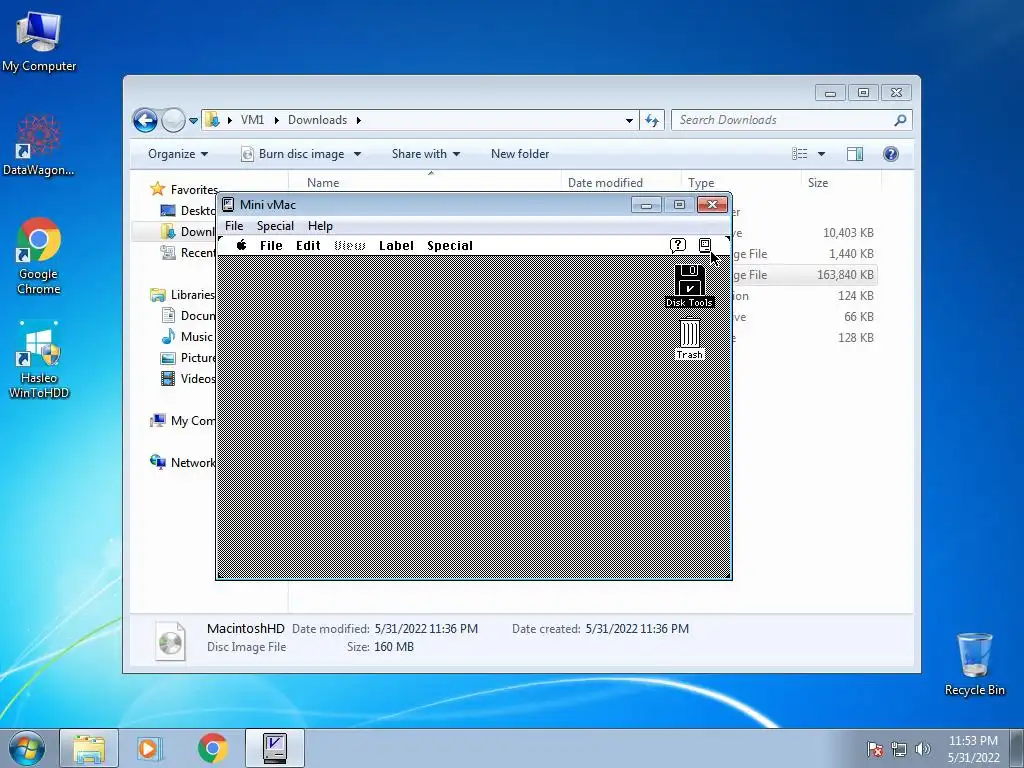Click the taskbar clock showing 11:53 PM
The image size is (1024, 768).
(973, 749)
